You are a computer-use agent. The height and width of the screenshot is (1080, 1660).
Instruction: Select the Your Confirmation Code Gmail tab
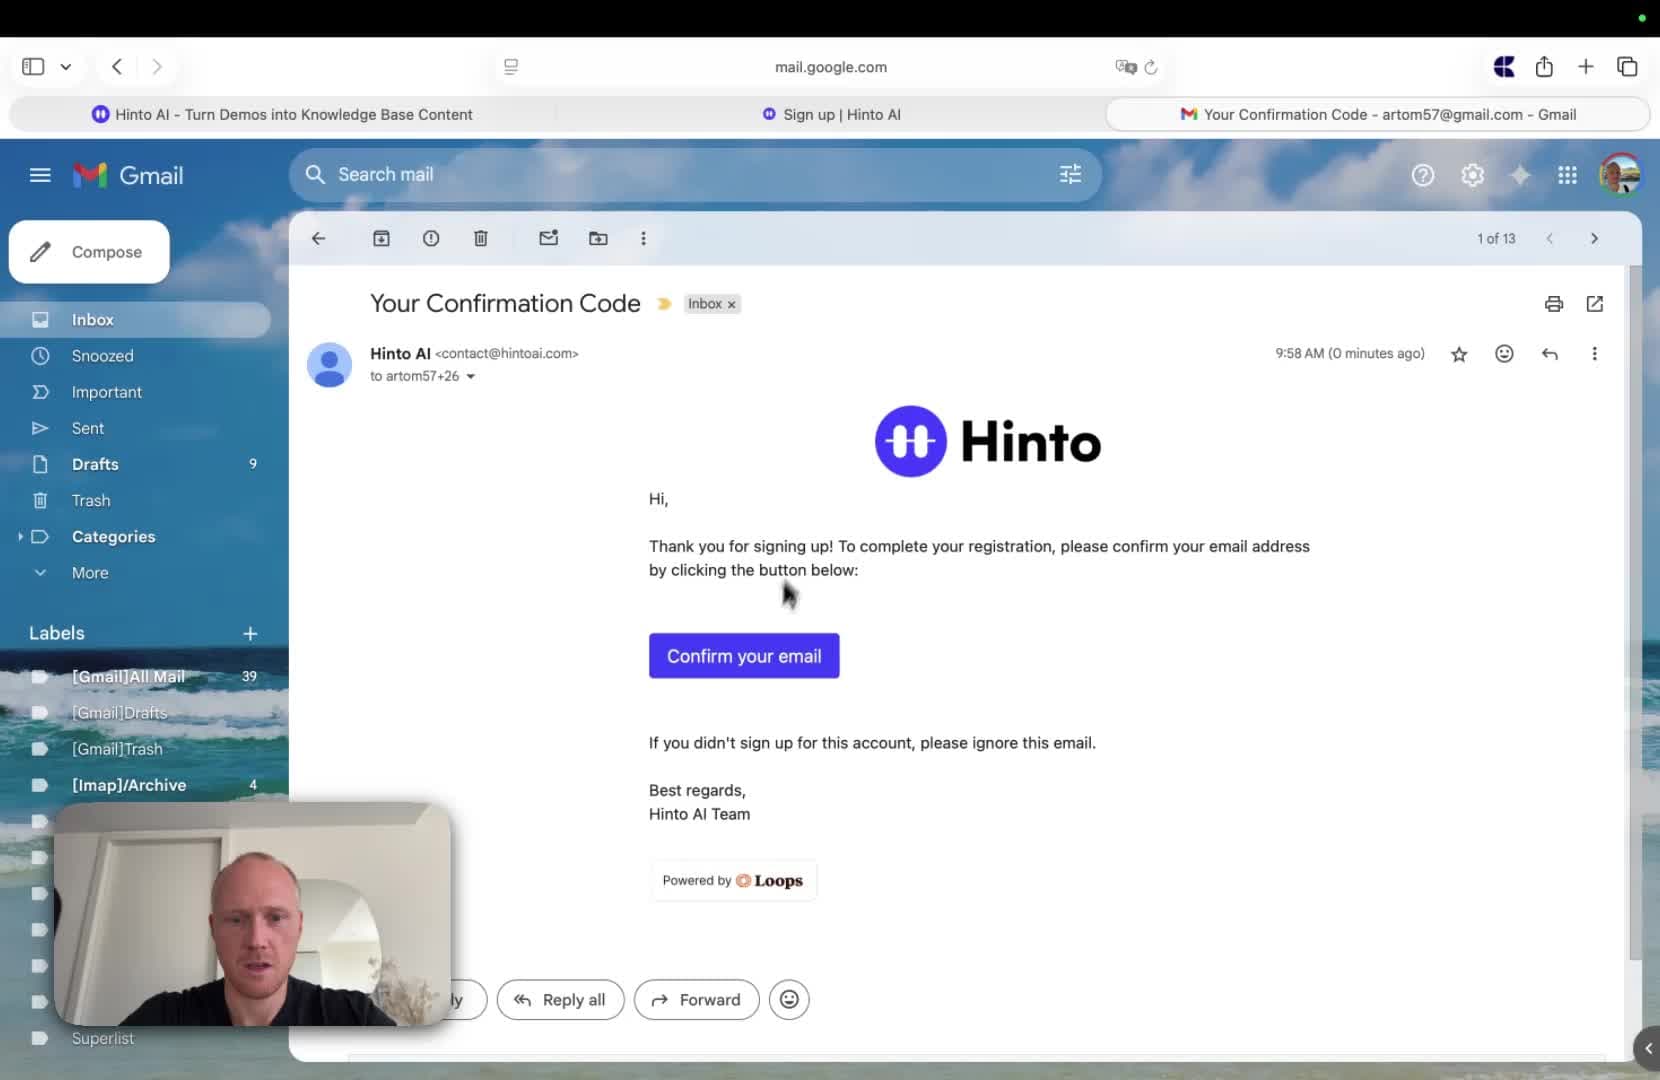tap(1378, 114)
